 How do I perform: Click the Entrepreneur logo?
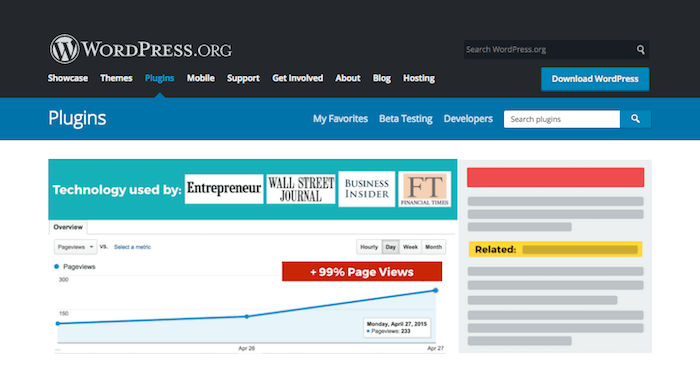224,189
